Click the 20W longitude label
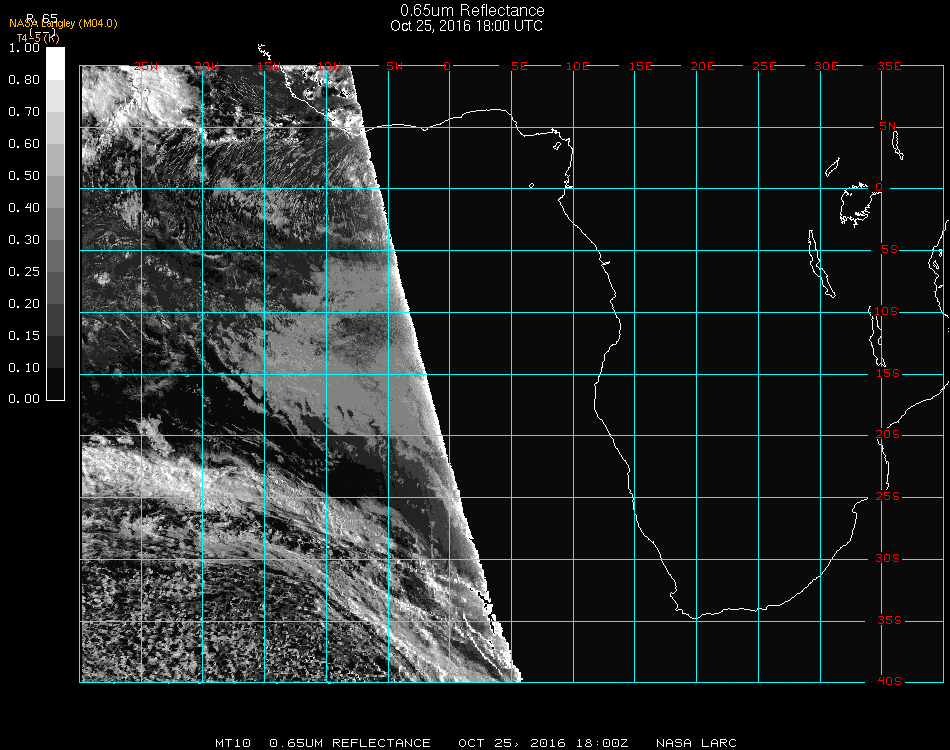The image size is (950, 750). (x=206, y=66)
